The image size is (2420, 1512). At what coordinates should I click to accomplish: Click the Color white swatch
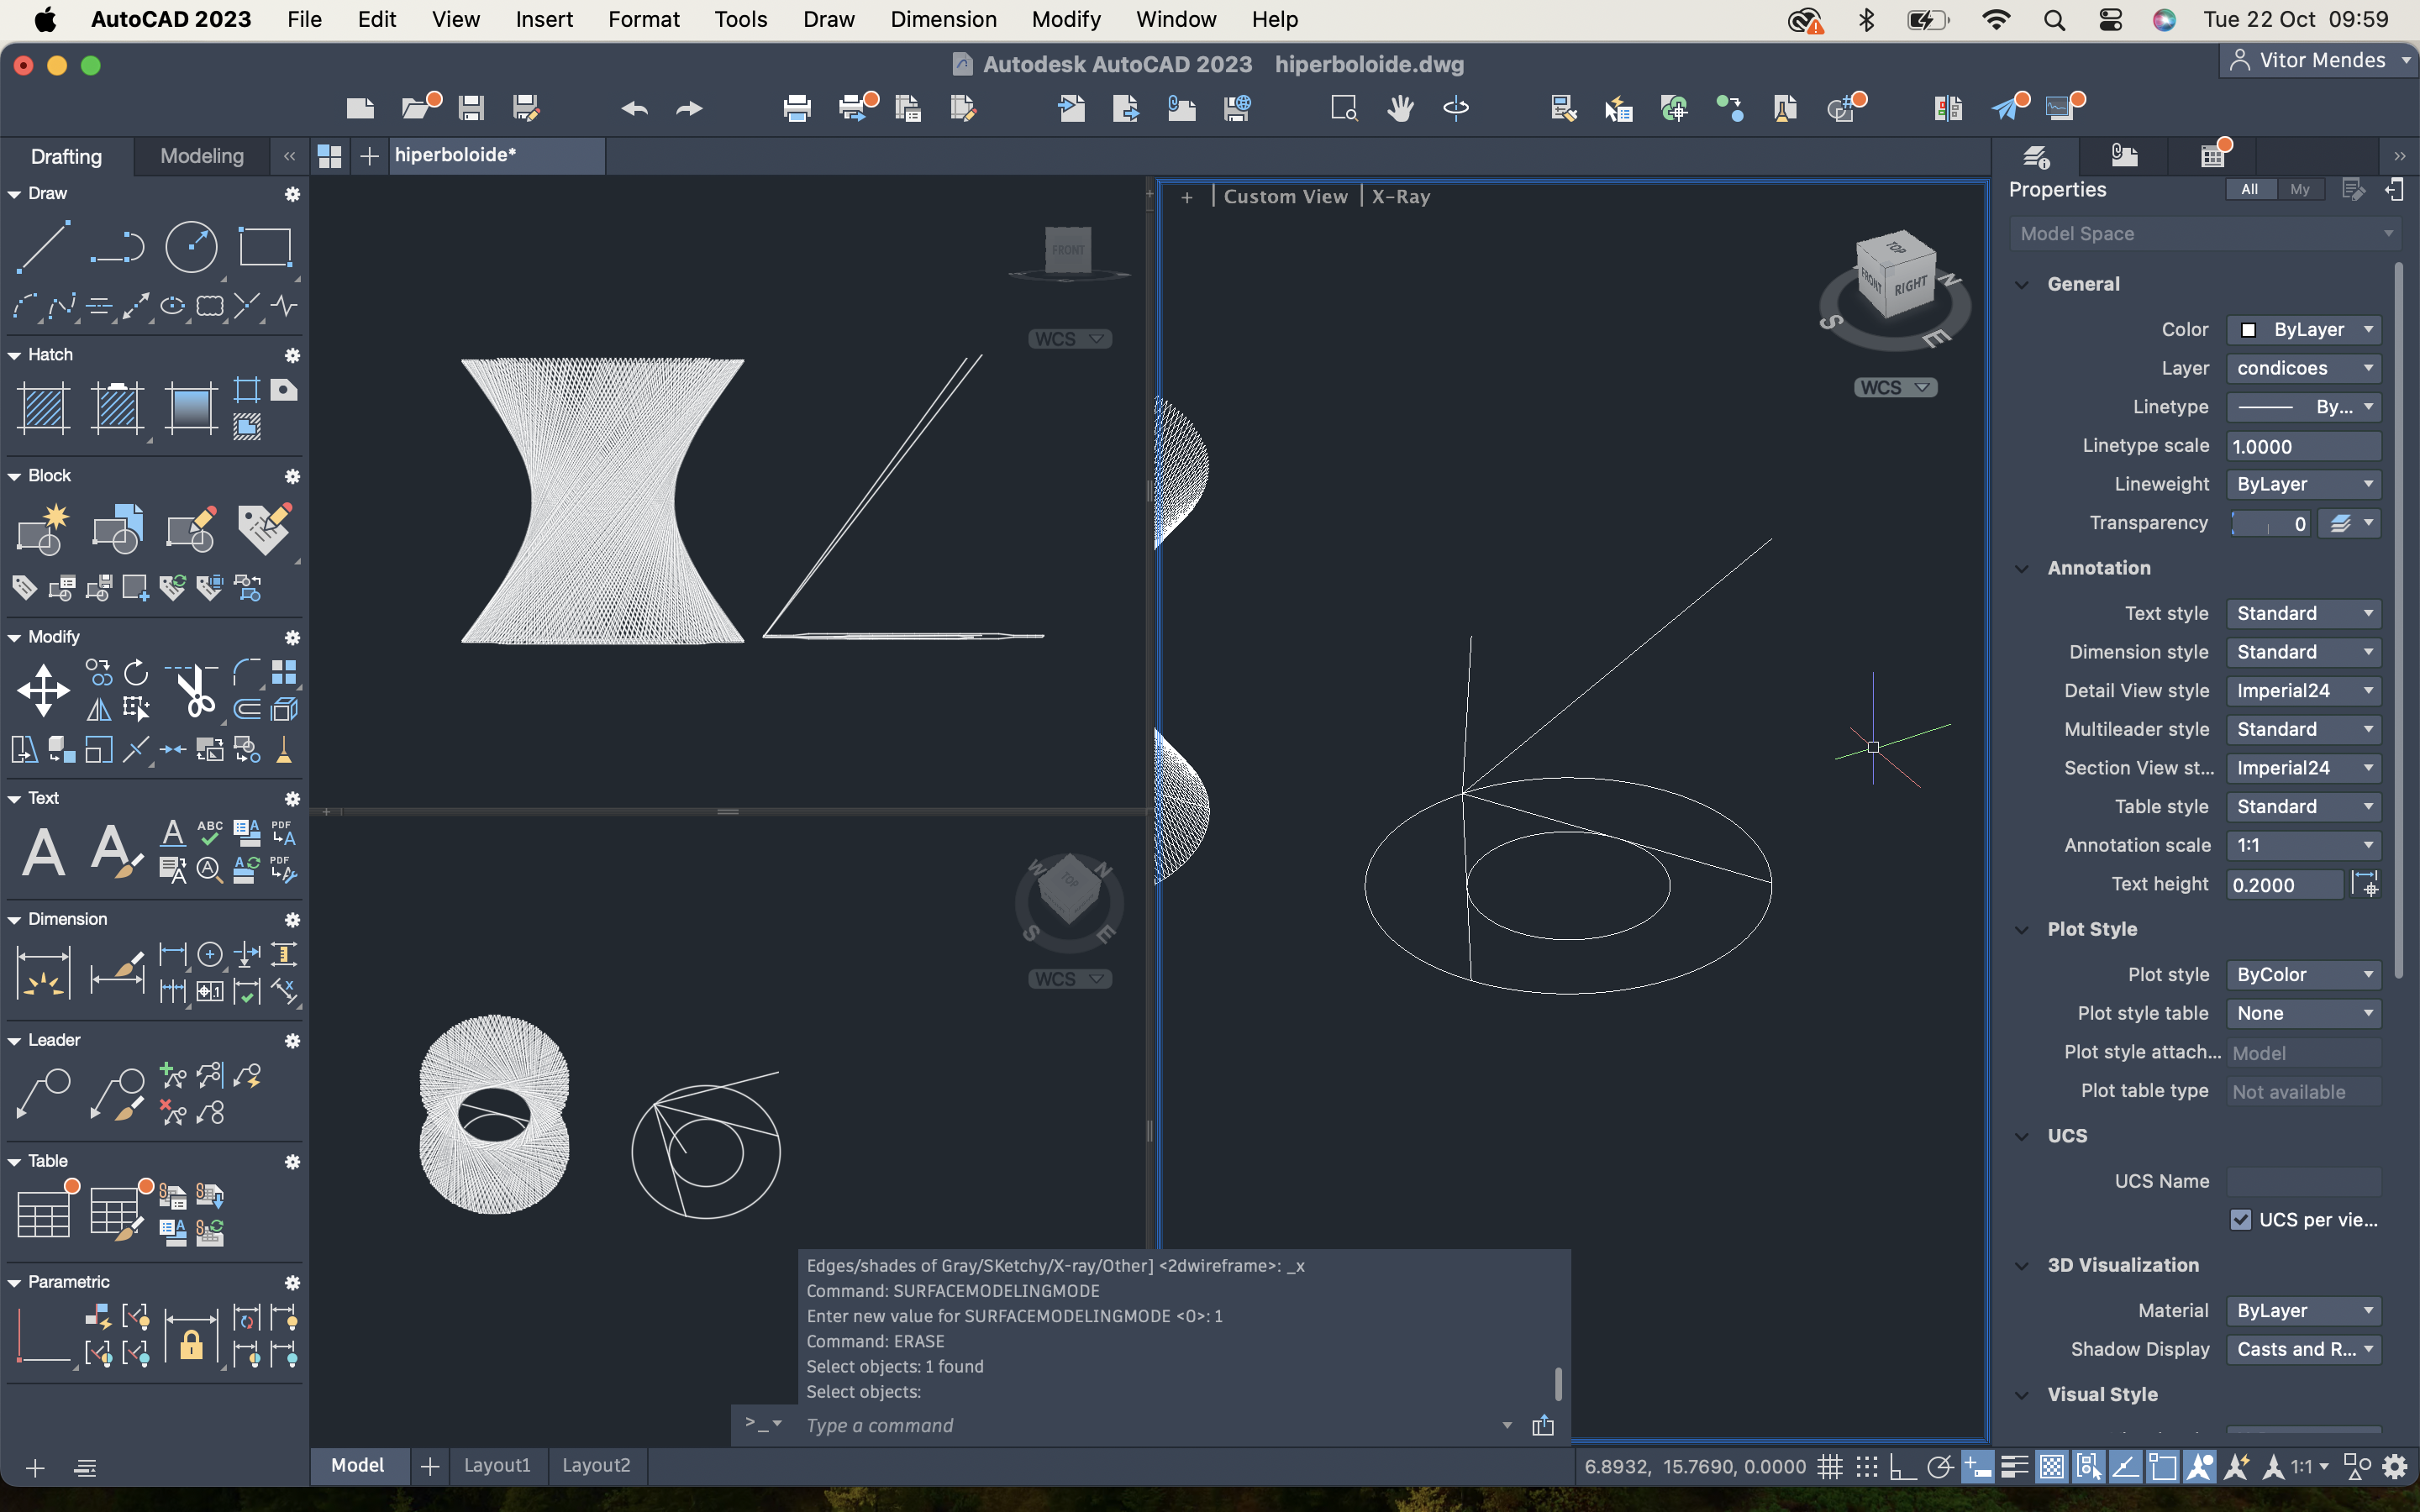(2248, 330)
